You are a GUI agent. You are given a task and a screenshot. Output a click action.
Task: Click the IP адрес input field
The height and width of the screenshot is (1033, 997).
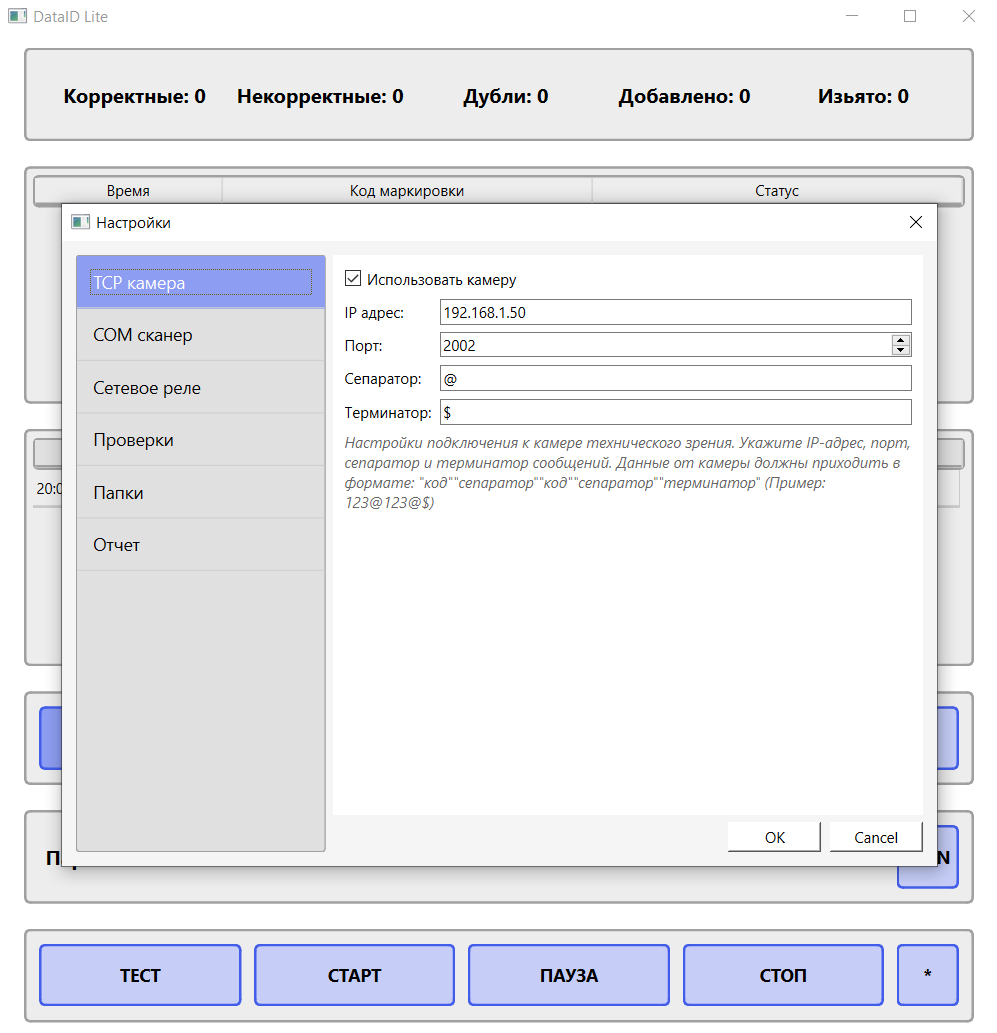point(676,311)
